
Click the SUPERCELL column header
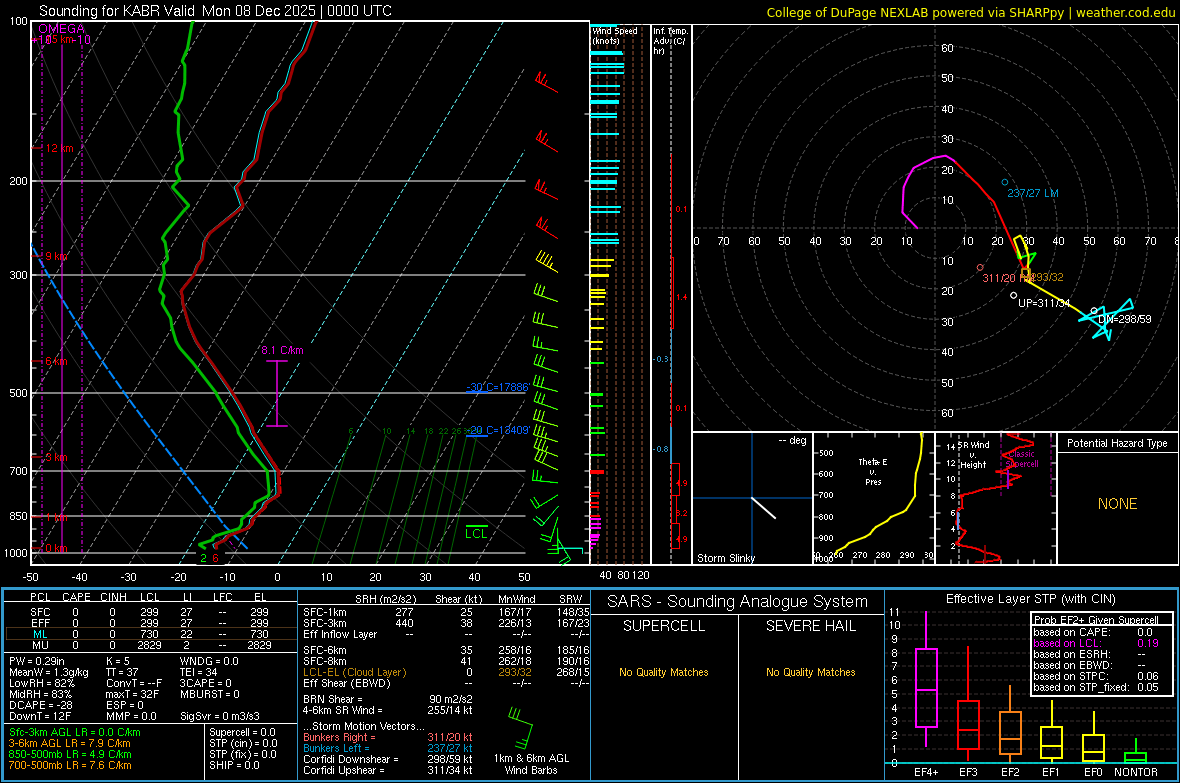coord(664,626)
